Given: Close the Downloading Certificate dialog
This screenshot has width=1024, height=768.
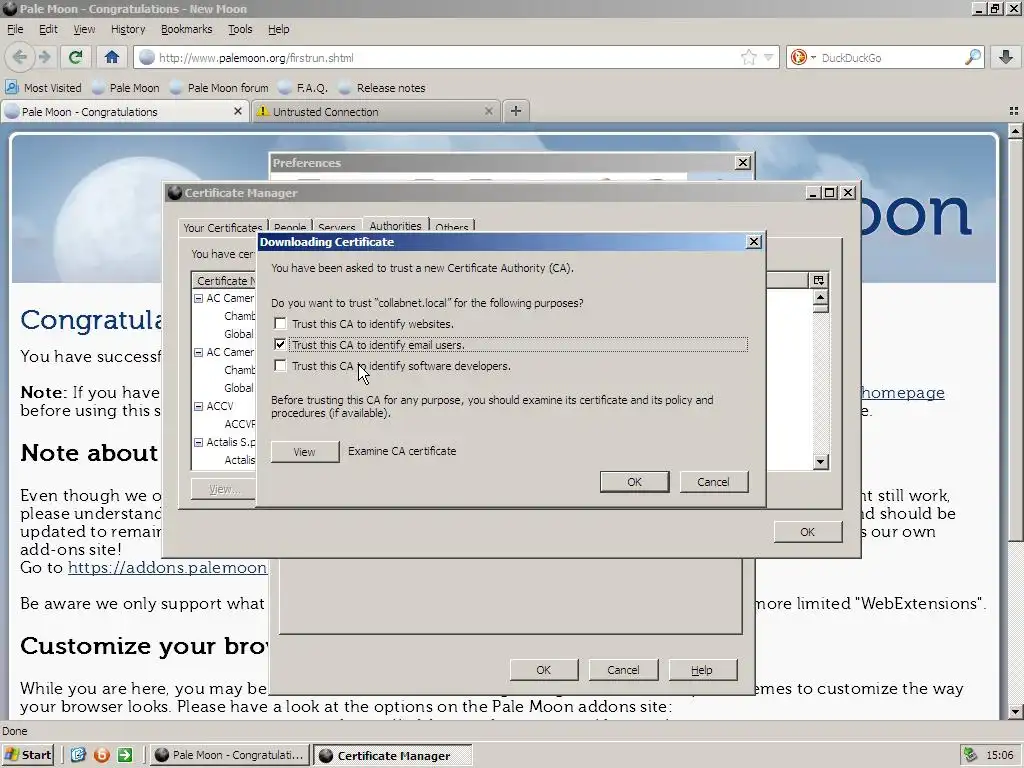Looking at the screenshot, I should coord(754,242).
